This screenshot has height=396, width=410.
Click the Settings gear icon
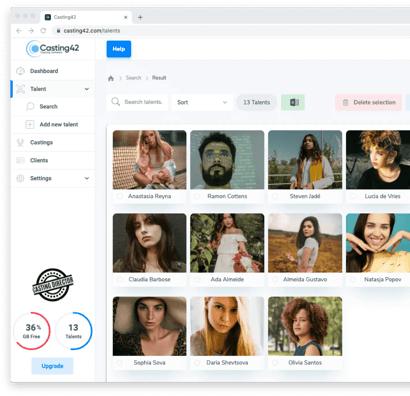(x=20, y=178)
